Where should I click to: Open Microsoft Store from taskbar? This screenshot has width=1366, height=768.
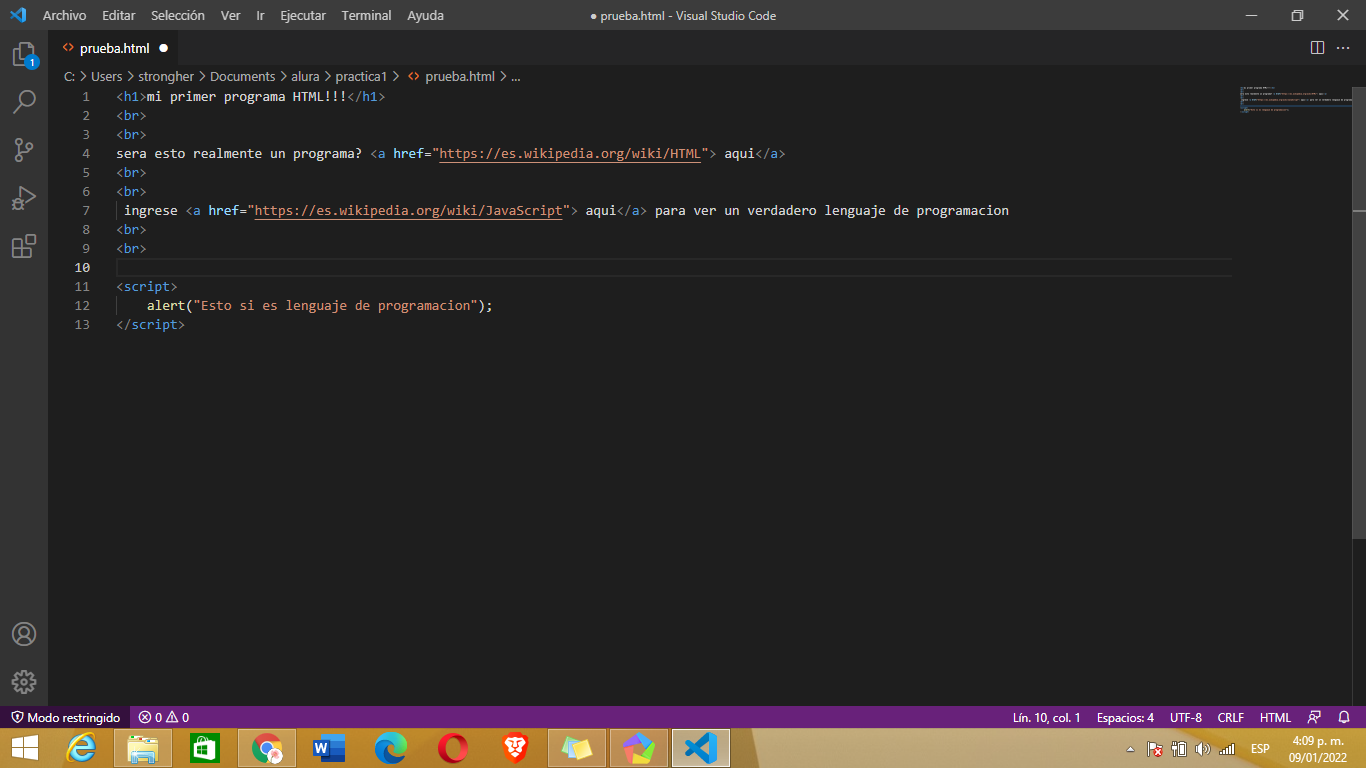coord(204,748)
